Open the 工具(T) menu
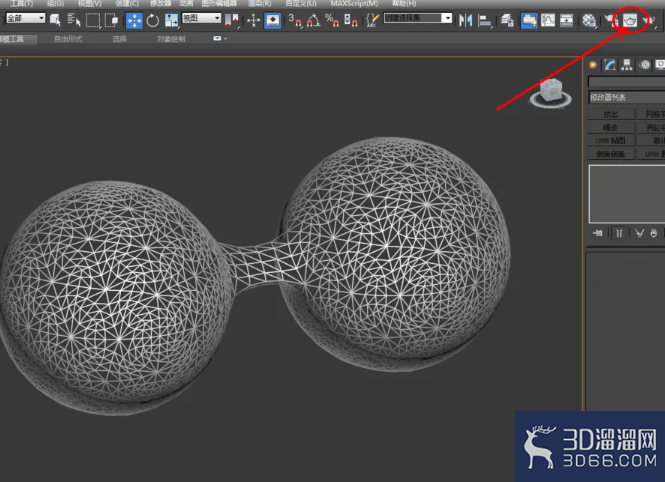Screen dimensions: 665x482 point(22,3)
